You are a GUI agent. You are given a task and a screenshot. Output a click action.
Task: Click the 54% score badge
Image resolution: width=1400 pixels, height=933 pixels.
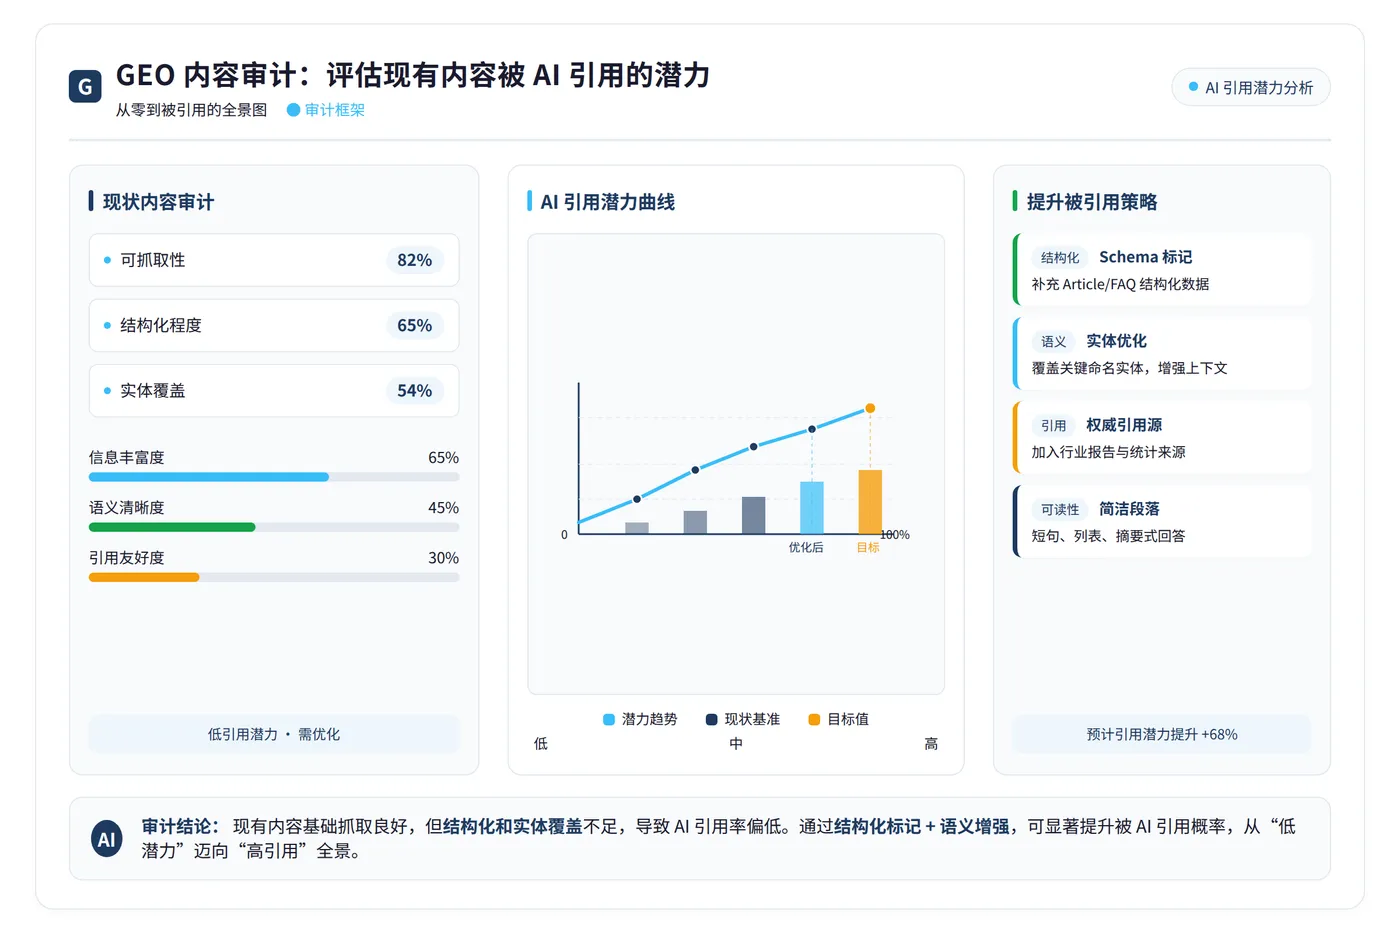pyautogui.click(x=414, y=390)
